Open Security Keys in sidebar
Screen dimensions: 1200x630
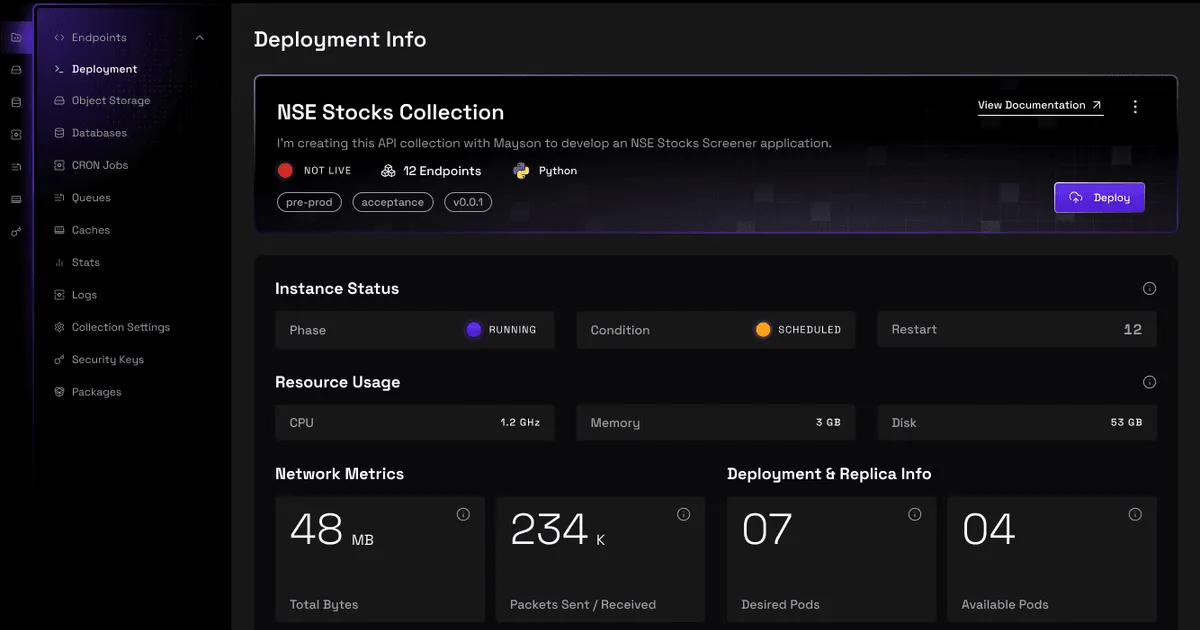pyautogui.click(x=107, y=360)
